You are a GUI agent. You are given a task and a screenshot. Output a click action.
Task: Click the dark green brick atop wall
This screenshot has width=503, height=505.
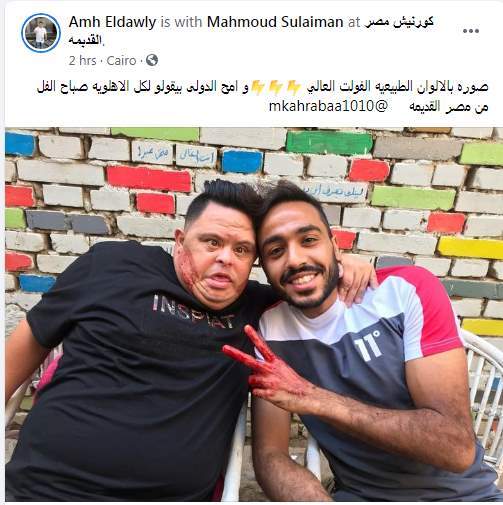pos(329,143)
